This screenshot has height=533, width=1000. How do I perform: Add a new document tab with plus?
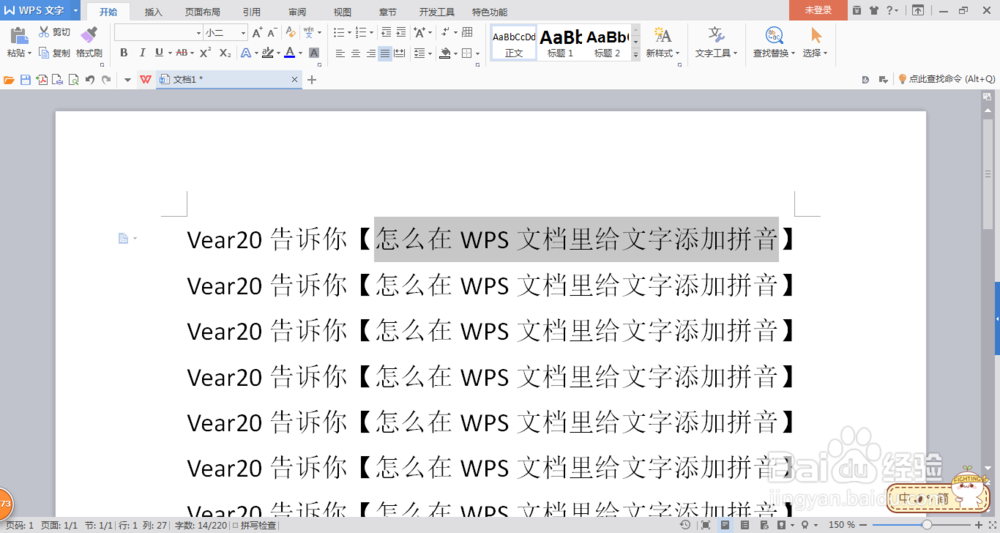tap(312, 80)
